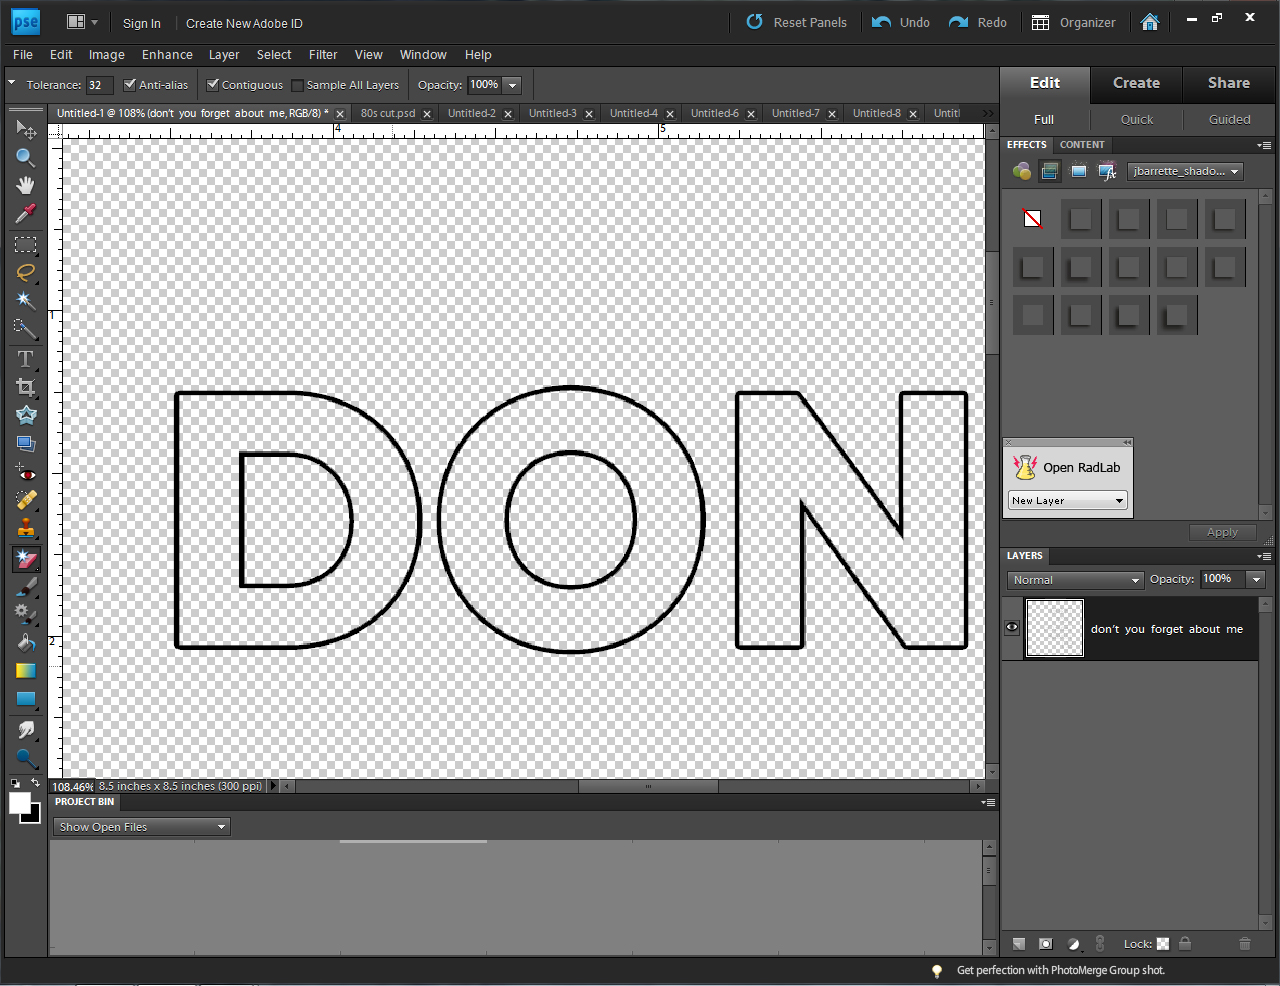Enable Sample All Layers option
The image size is (1280, 986).
pos(296,85)
